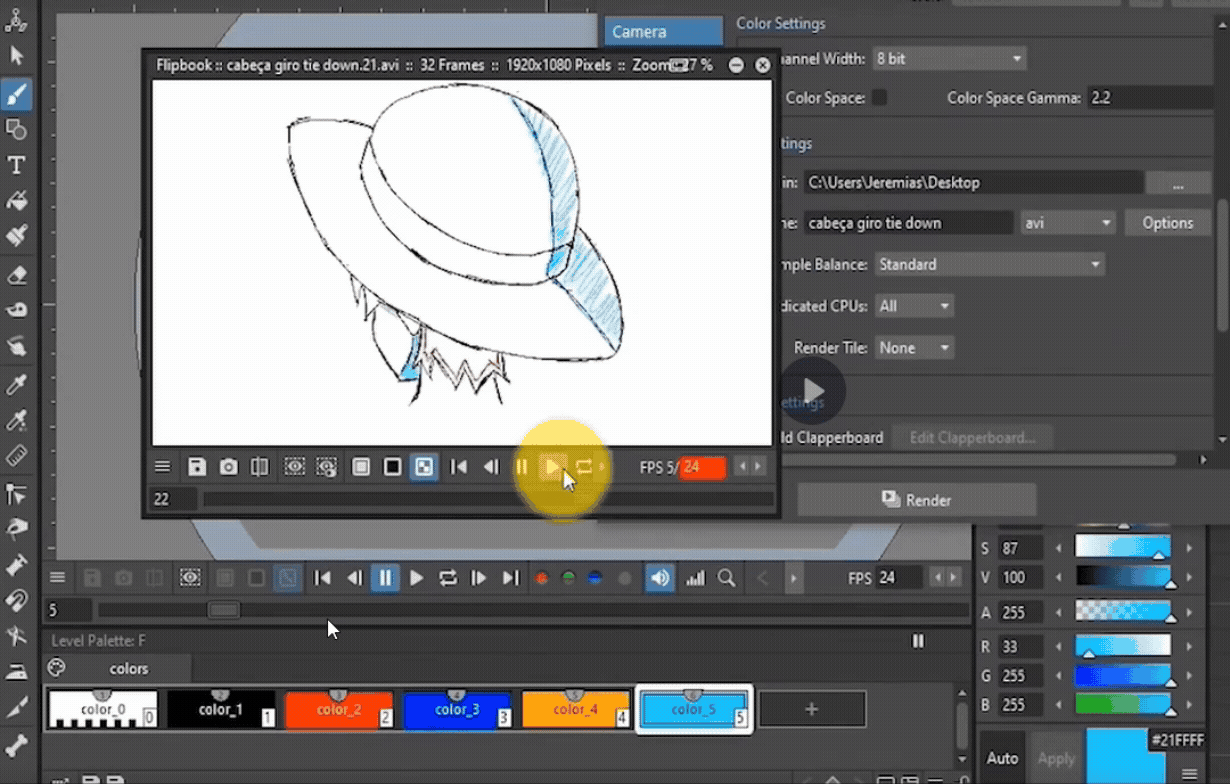1230x784 pixels.
Task: Toggle loop playback in the Flipbook
Action: coord(585,466)
